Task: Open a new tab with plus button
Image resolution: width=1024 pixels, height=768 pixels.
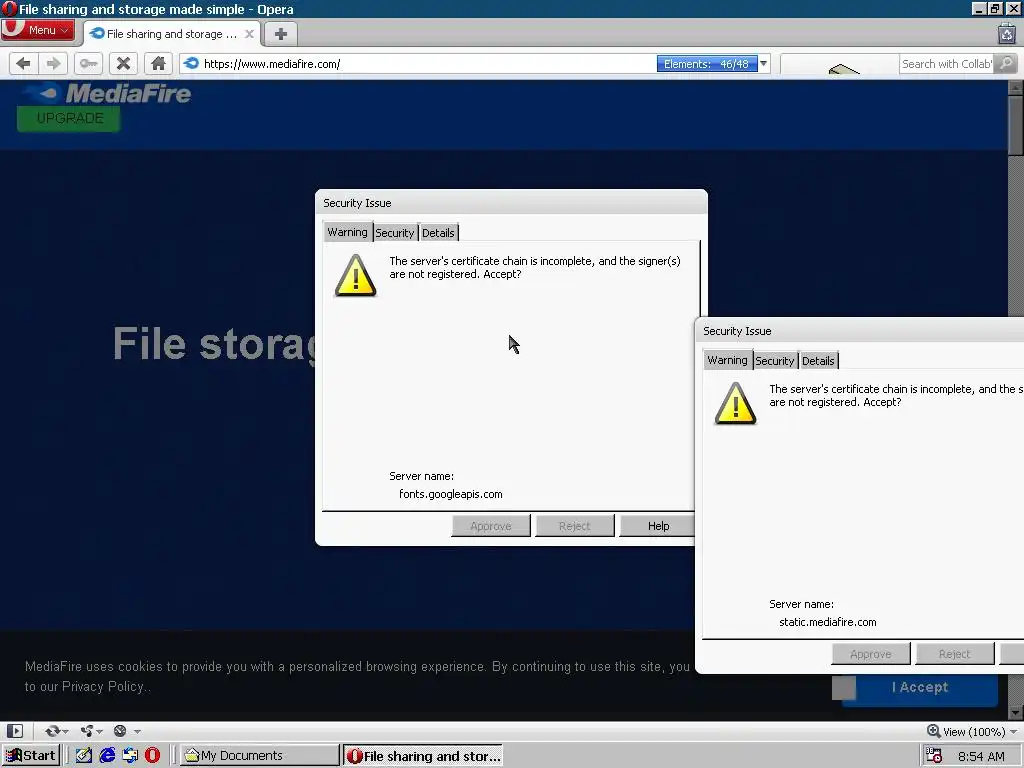Action: 281,34
